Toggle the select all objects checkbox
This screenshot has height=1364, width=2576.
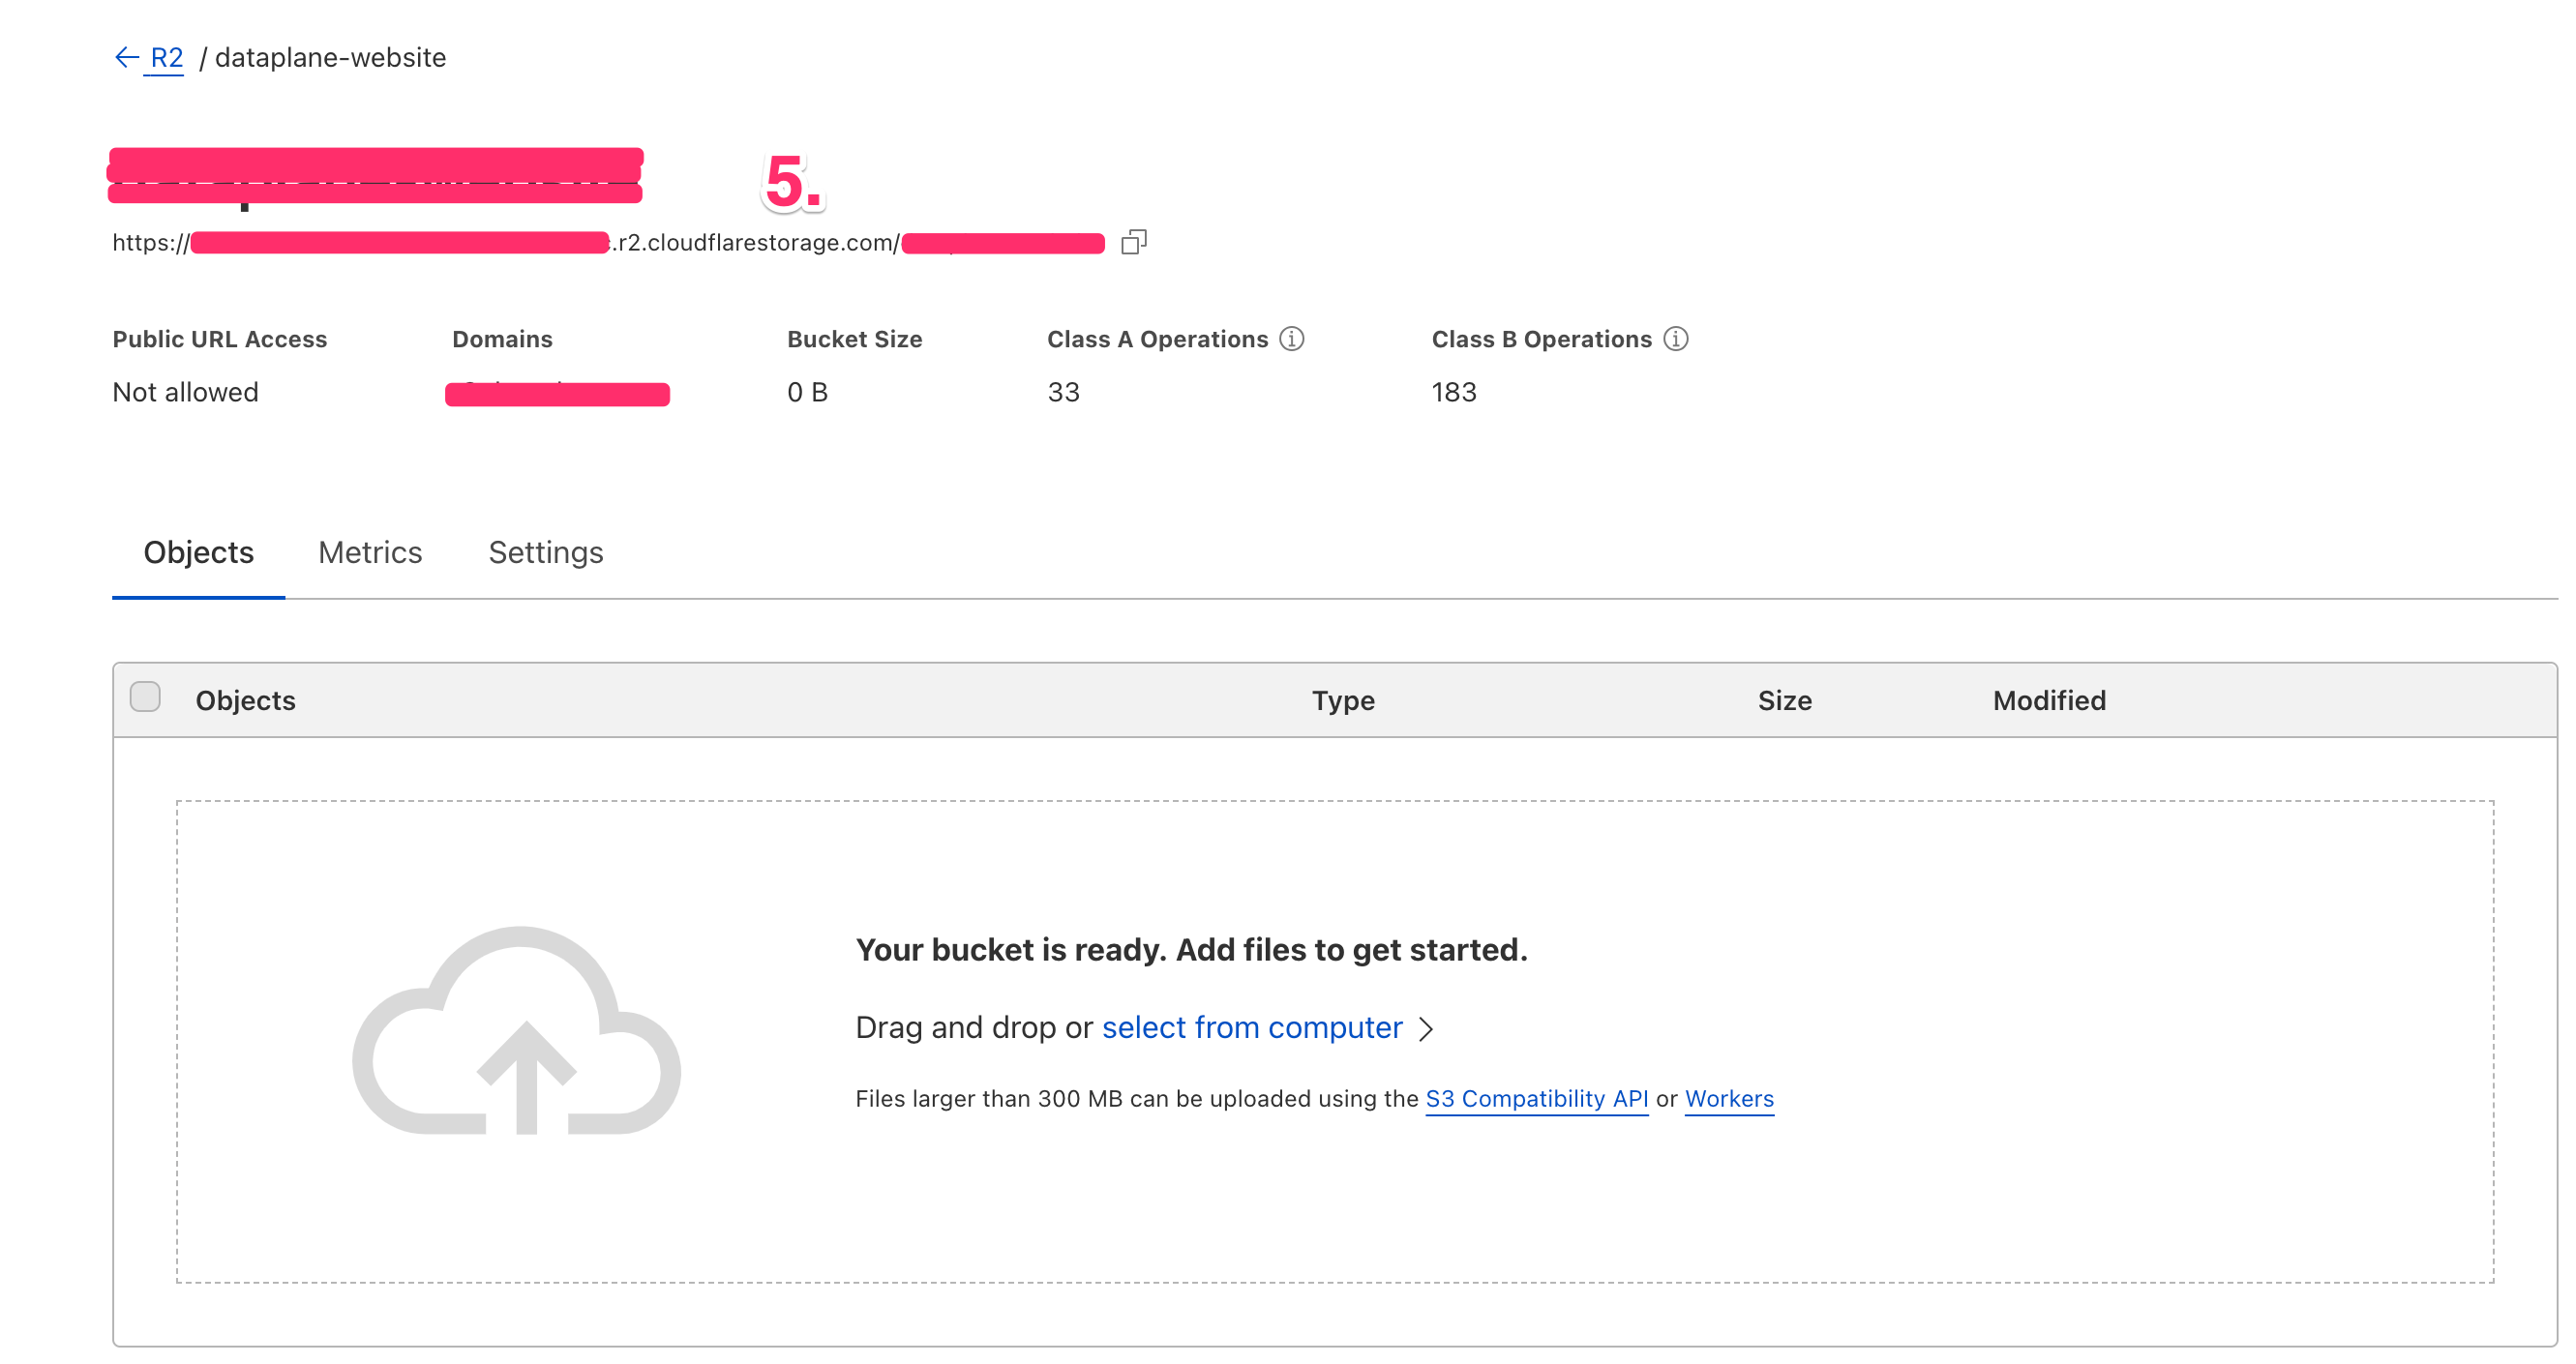[145, 697]
